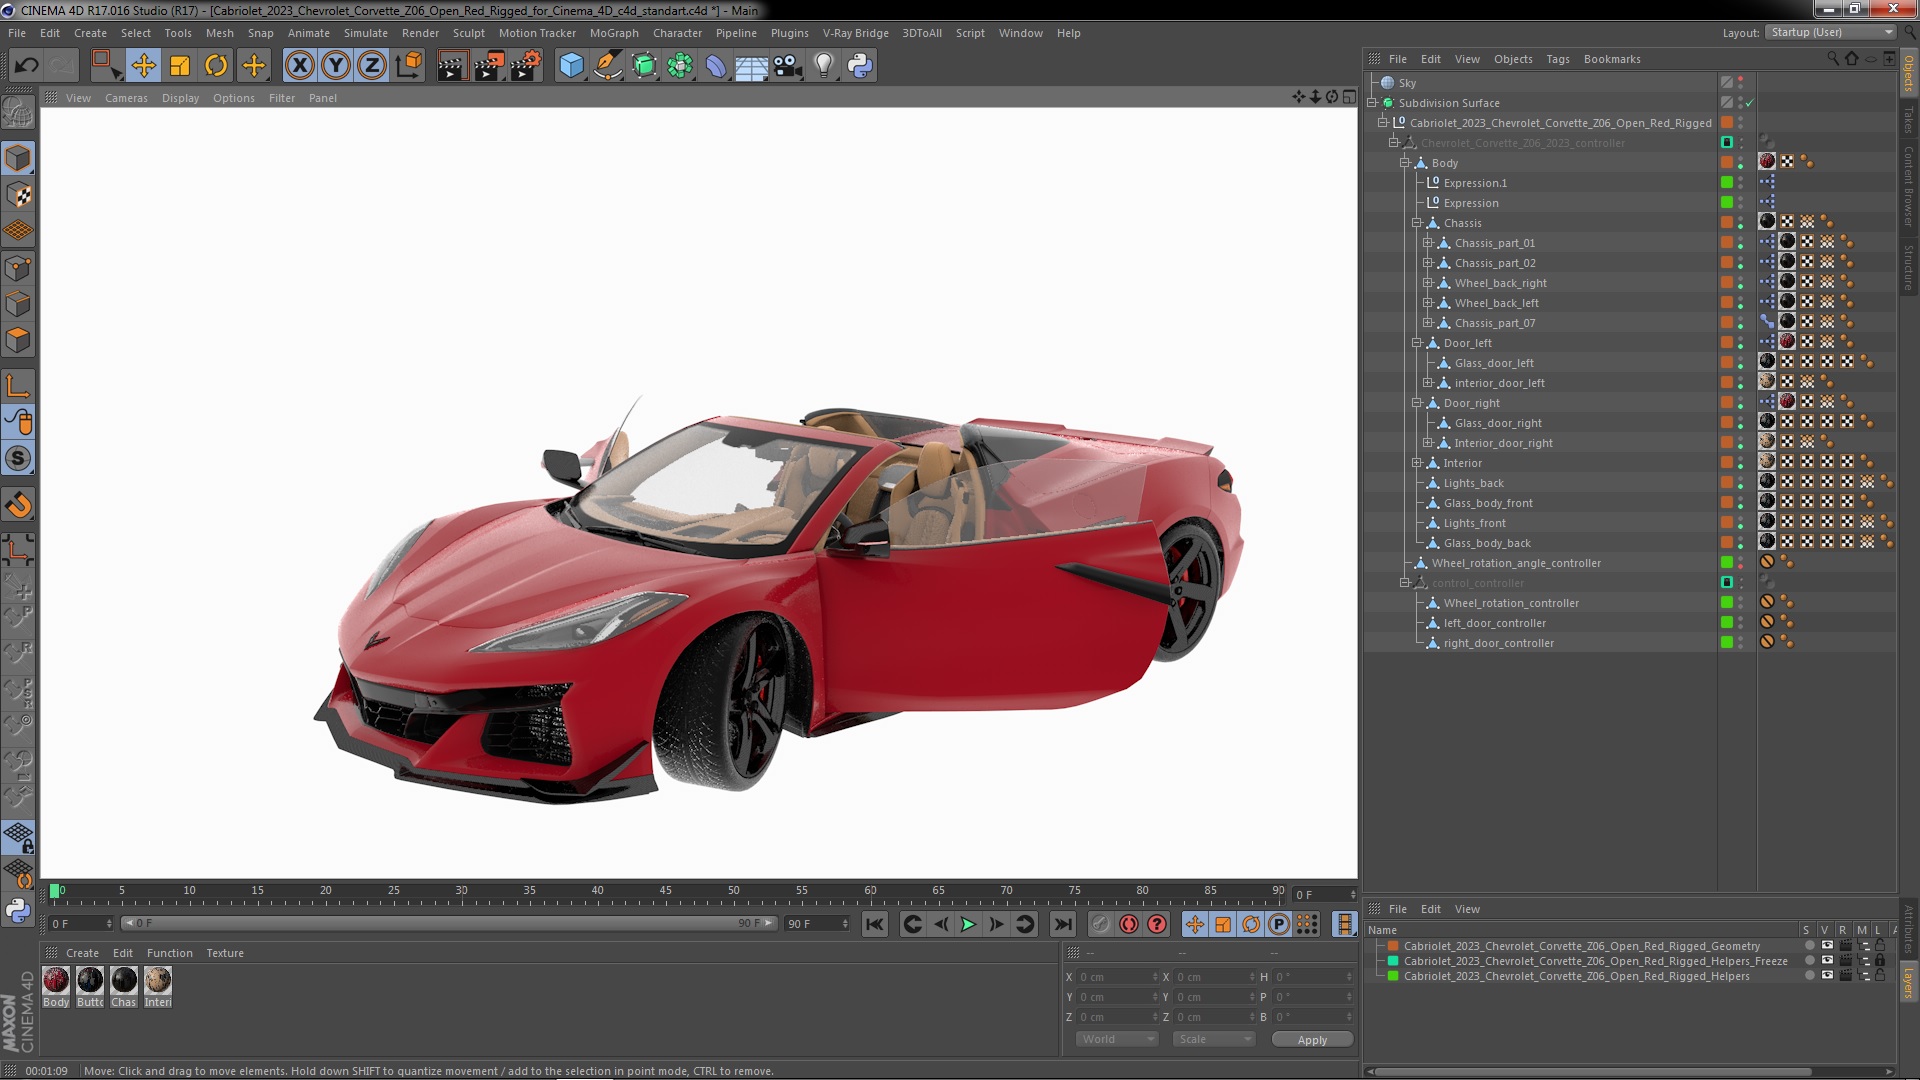Collapse the Chassis object hierarchy

coord(1417,223)
